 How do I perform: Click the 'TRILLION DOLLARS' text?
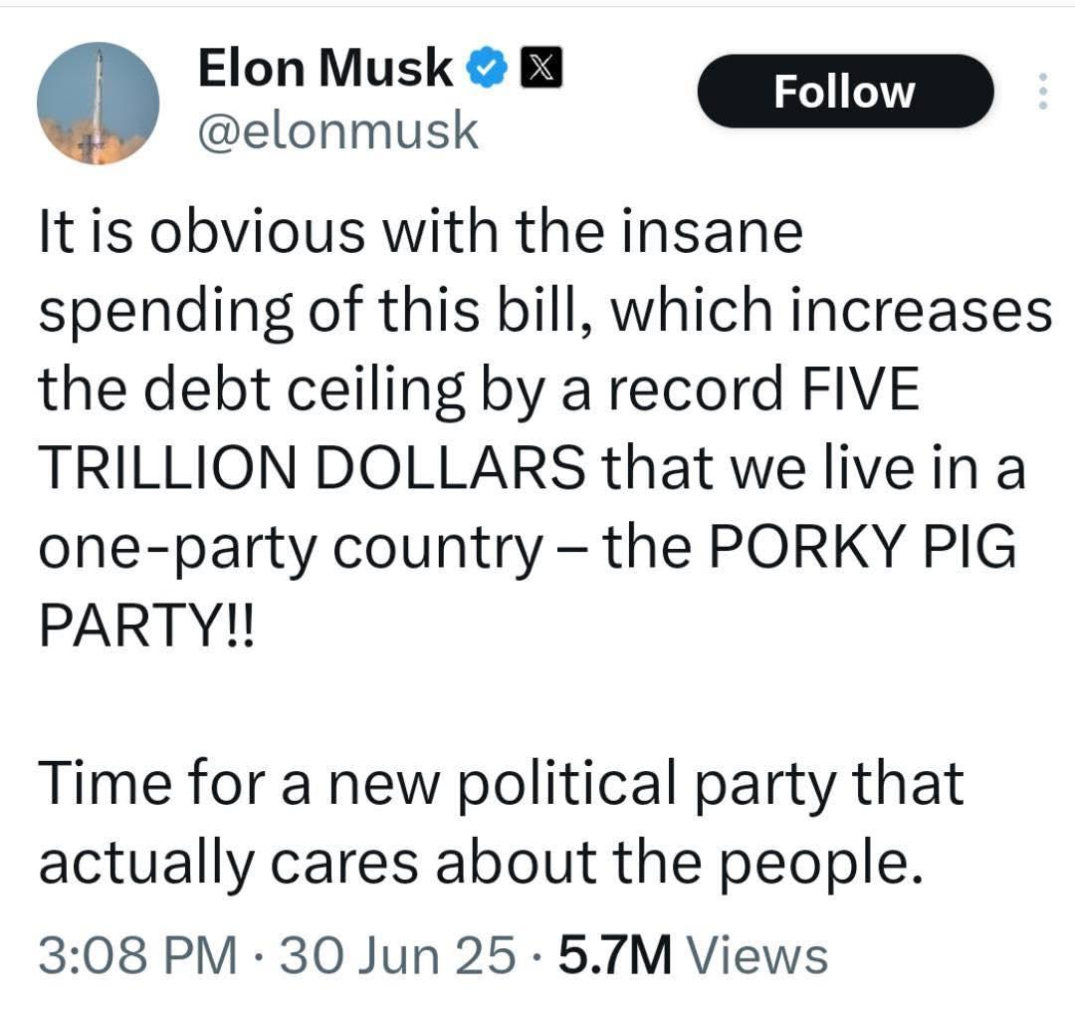pos(313,469)
